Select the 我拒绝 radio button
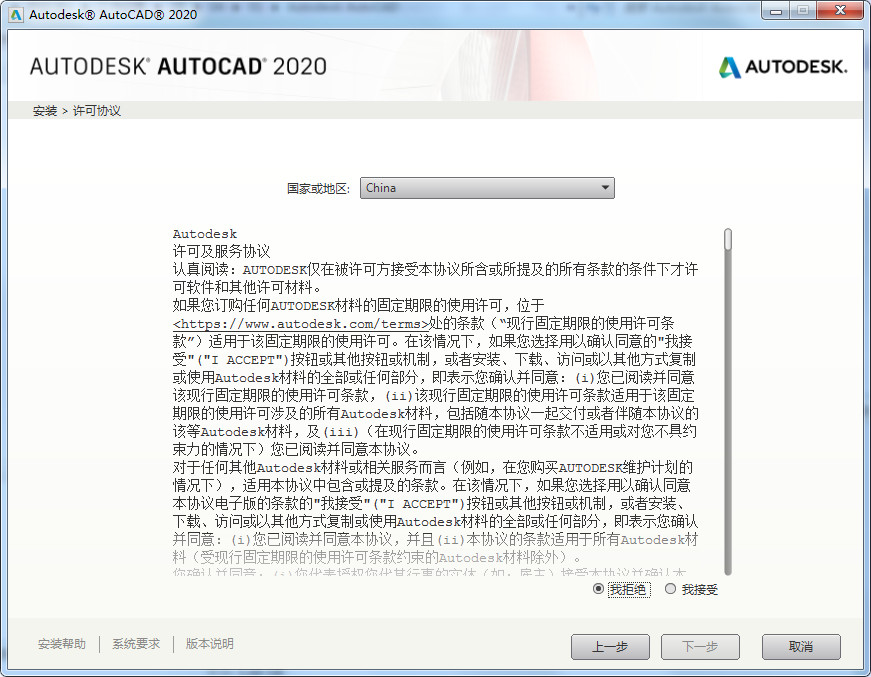This screenshot has height=677, width=871. (597, 589)
